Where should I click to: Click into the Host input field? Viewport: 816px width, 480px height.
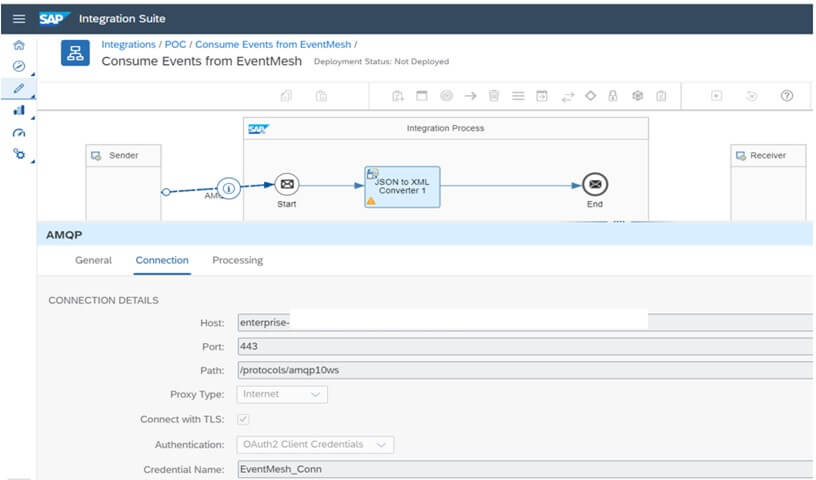click(x=525, y=322)
